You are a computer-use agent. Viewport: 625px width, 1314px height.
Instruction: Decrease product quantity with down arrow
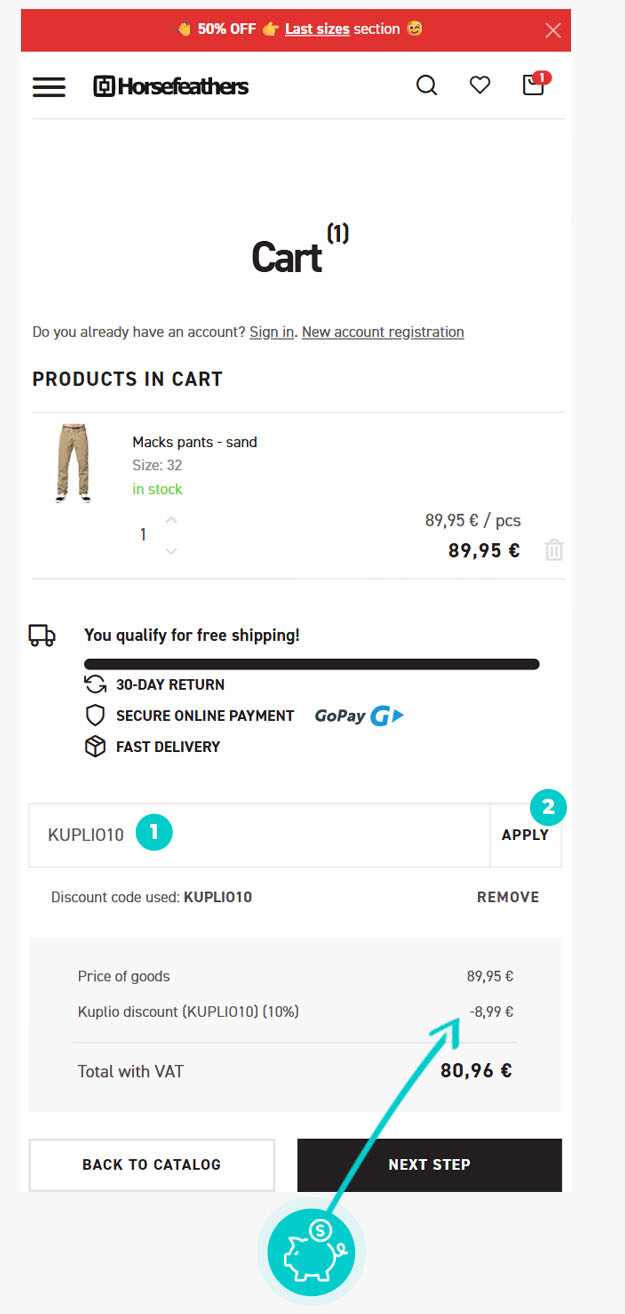tap(171, 551)
